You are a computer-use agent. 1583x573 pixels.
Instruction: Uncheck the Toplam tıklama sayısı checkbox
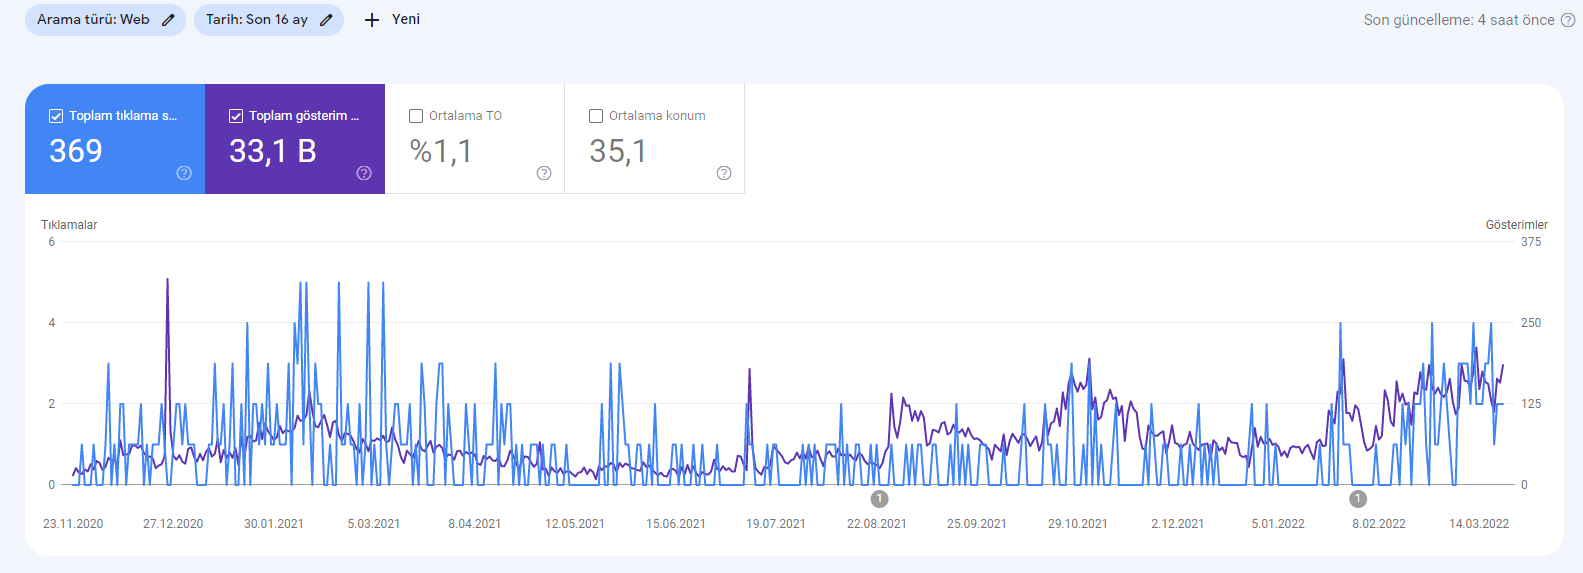pos(56,116)
